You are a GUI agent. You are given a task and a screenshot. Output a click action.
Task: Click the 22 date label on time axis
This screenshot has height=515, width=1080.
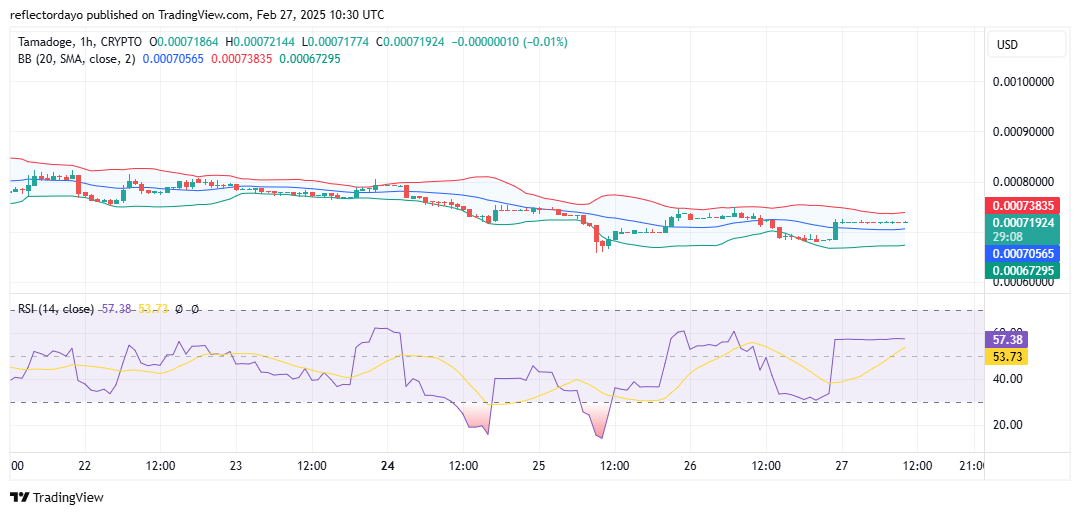click(x=85, y=466)
